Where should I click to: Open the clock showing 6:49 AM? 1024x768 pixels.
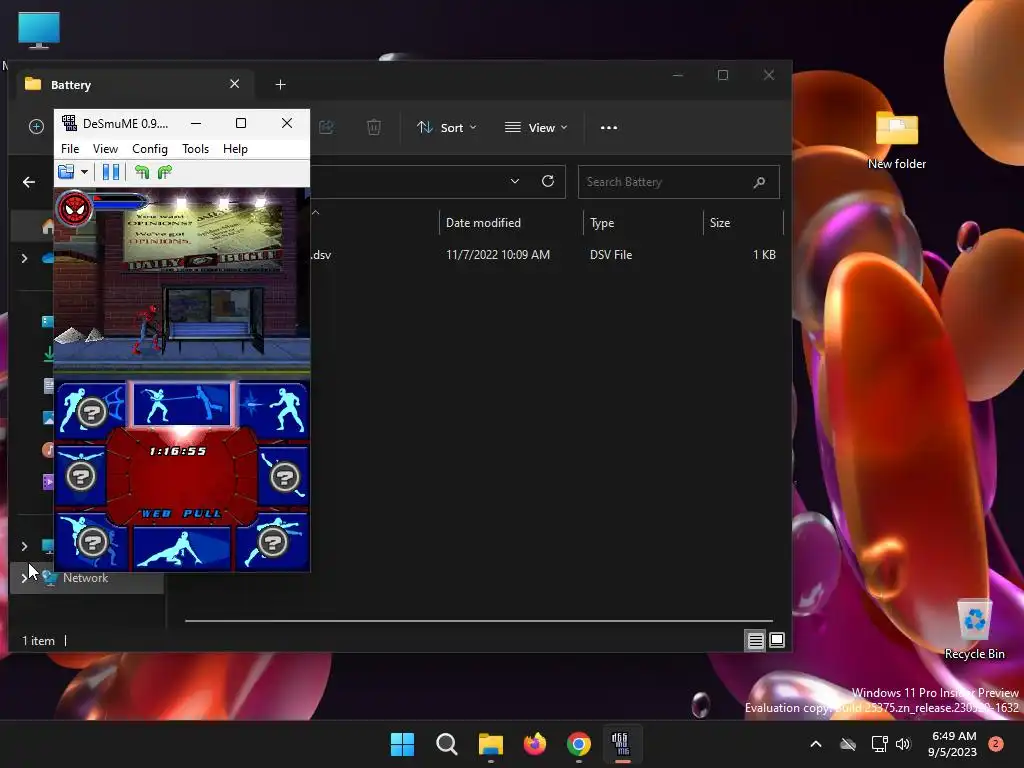click(x=953, y=744)
